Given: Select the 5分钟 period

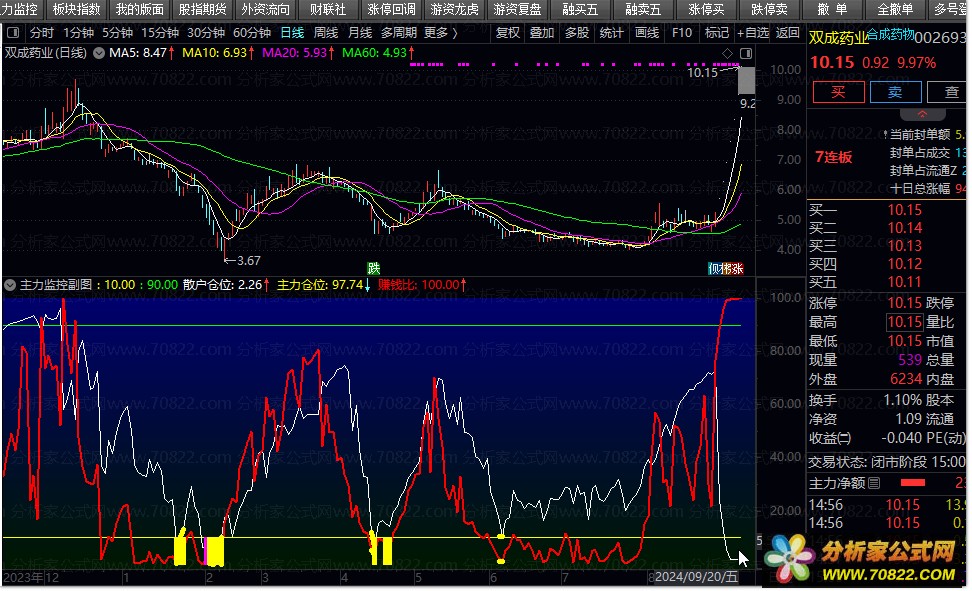Looking at the screenshot, I should click(x=118, y=33).
